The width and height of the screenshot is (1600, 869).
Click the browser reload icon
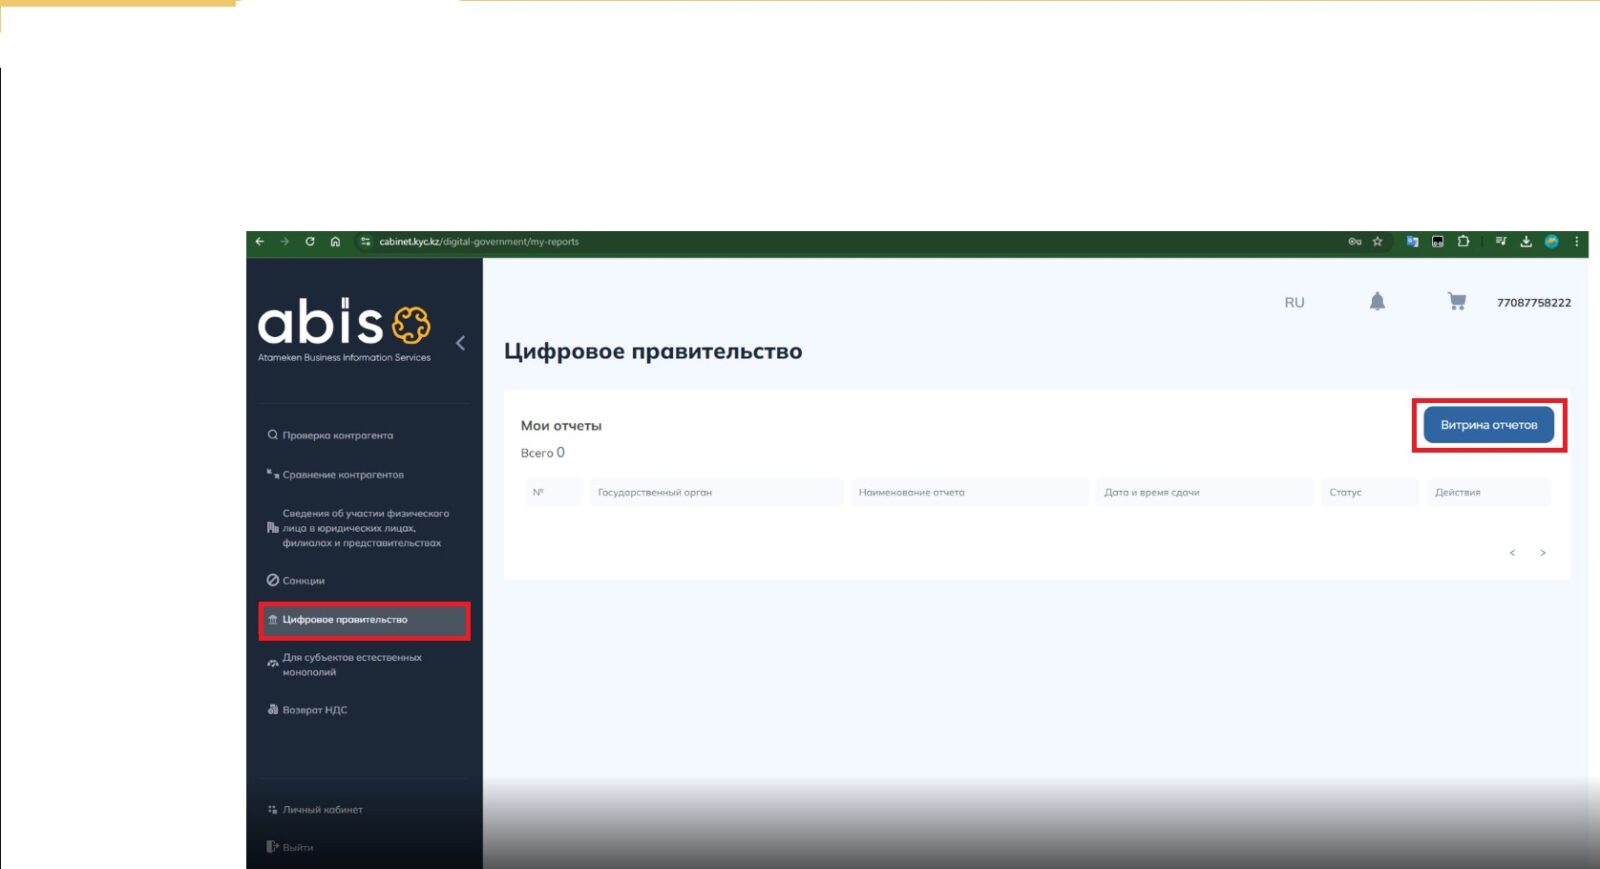click(310, 242)
